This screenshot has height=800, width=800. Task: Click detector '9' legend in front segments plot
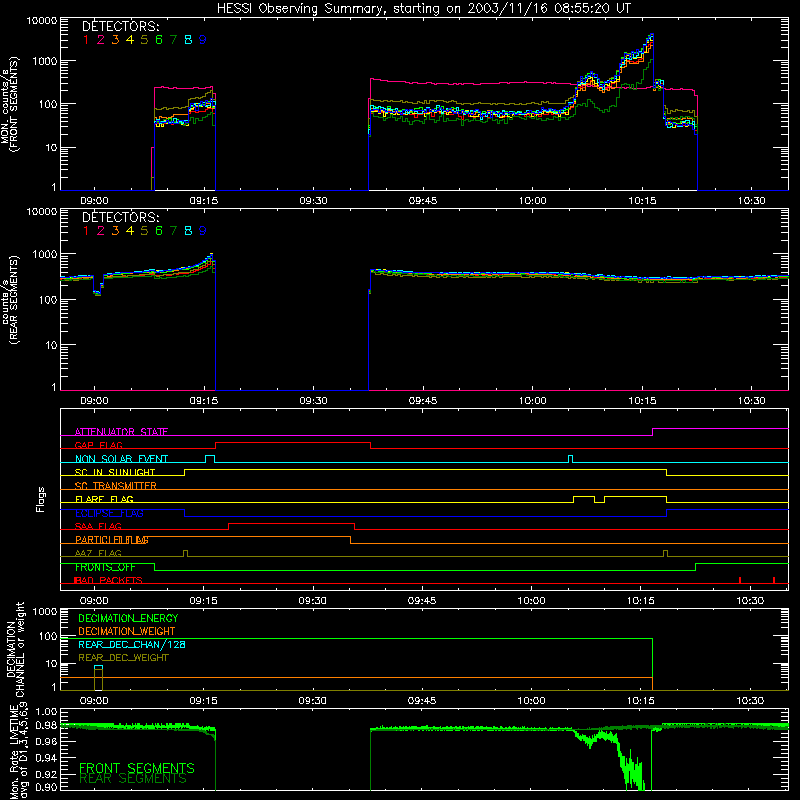pos(203,40)
